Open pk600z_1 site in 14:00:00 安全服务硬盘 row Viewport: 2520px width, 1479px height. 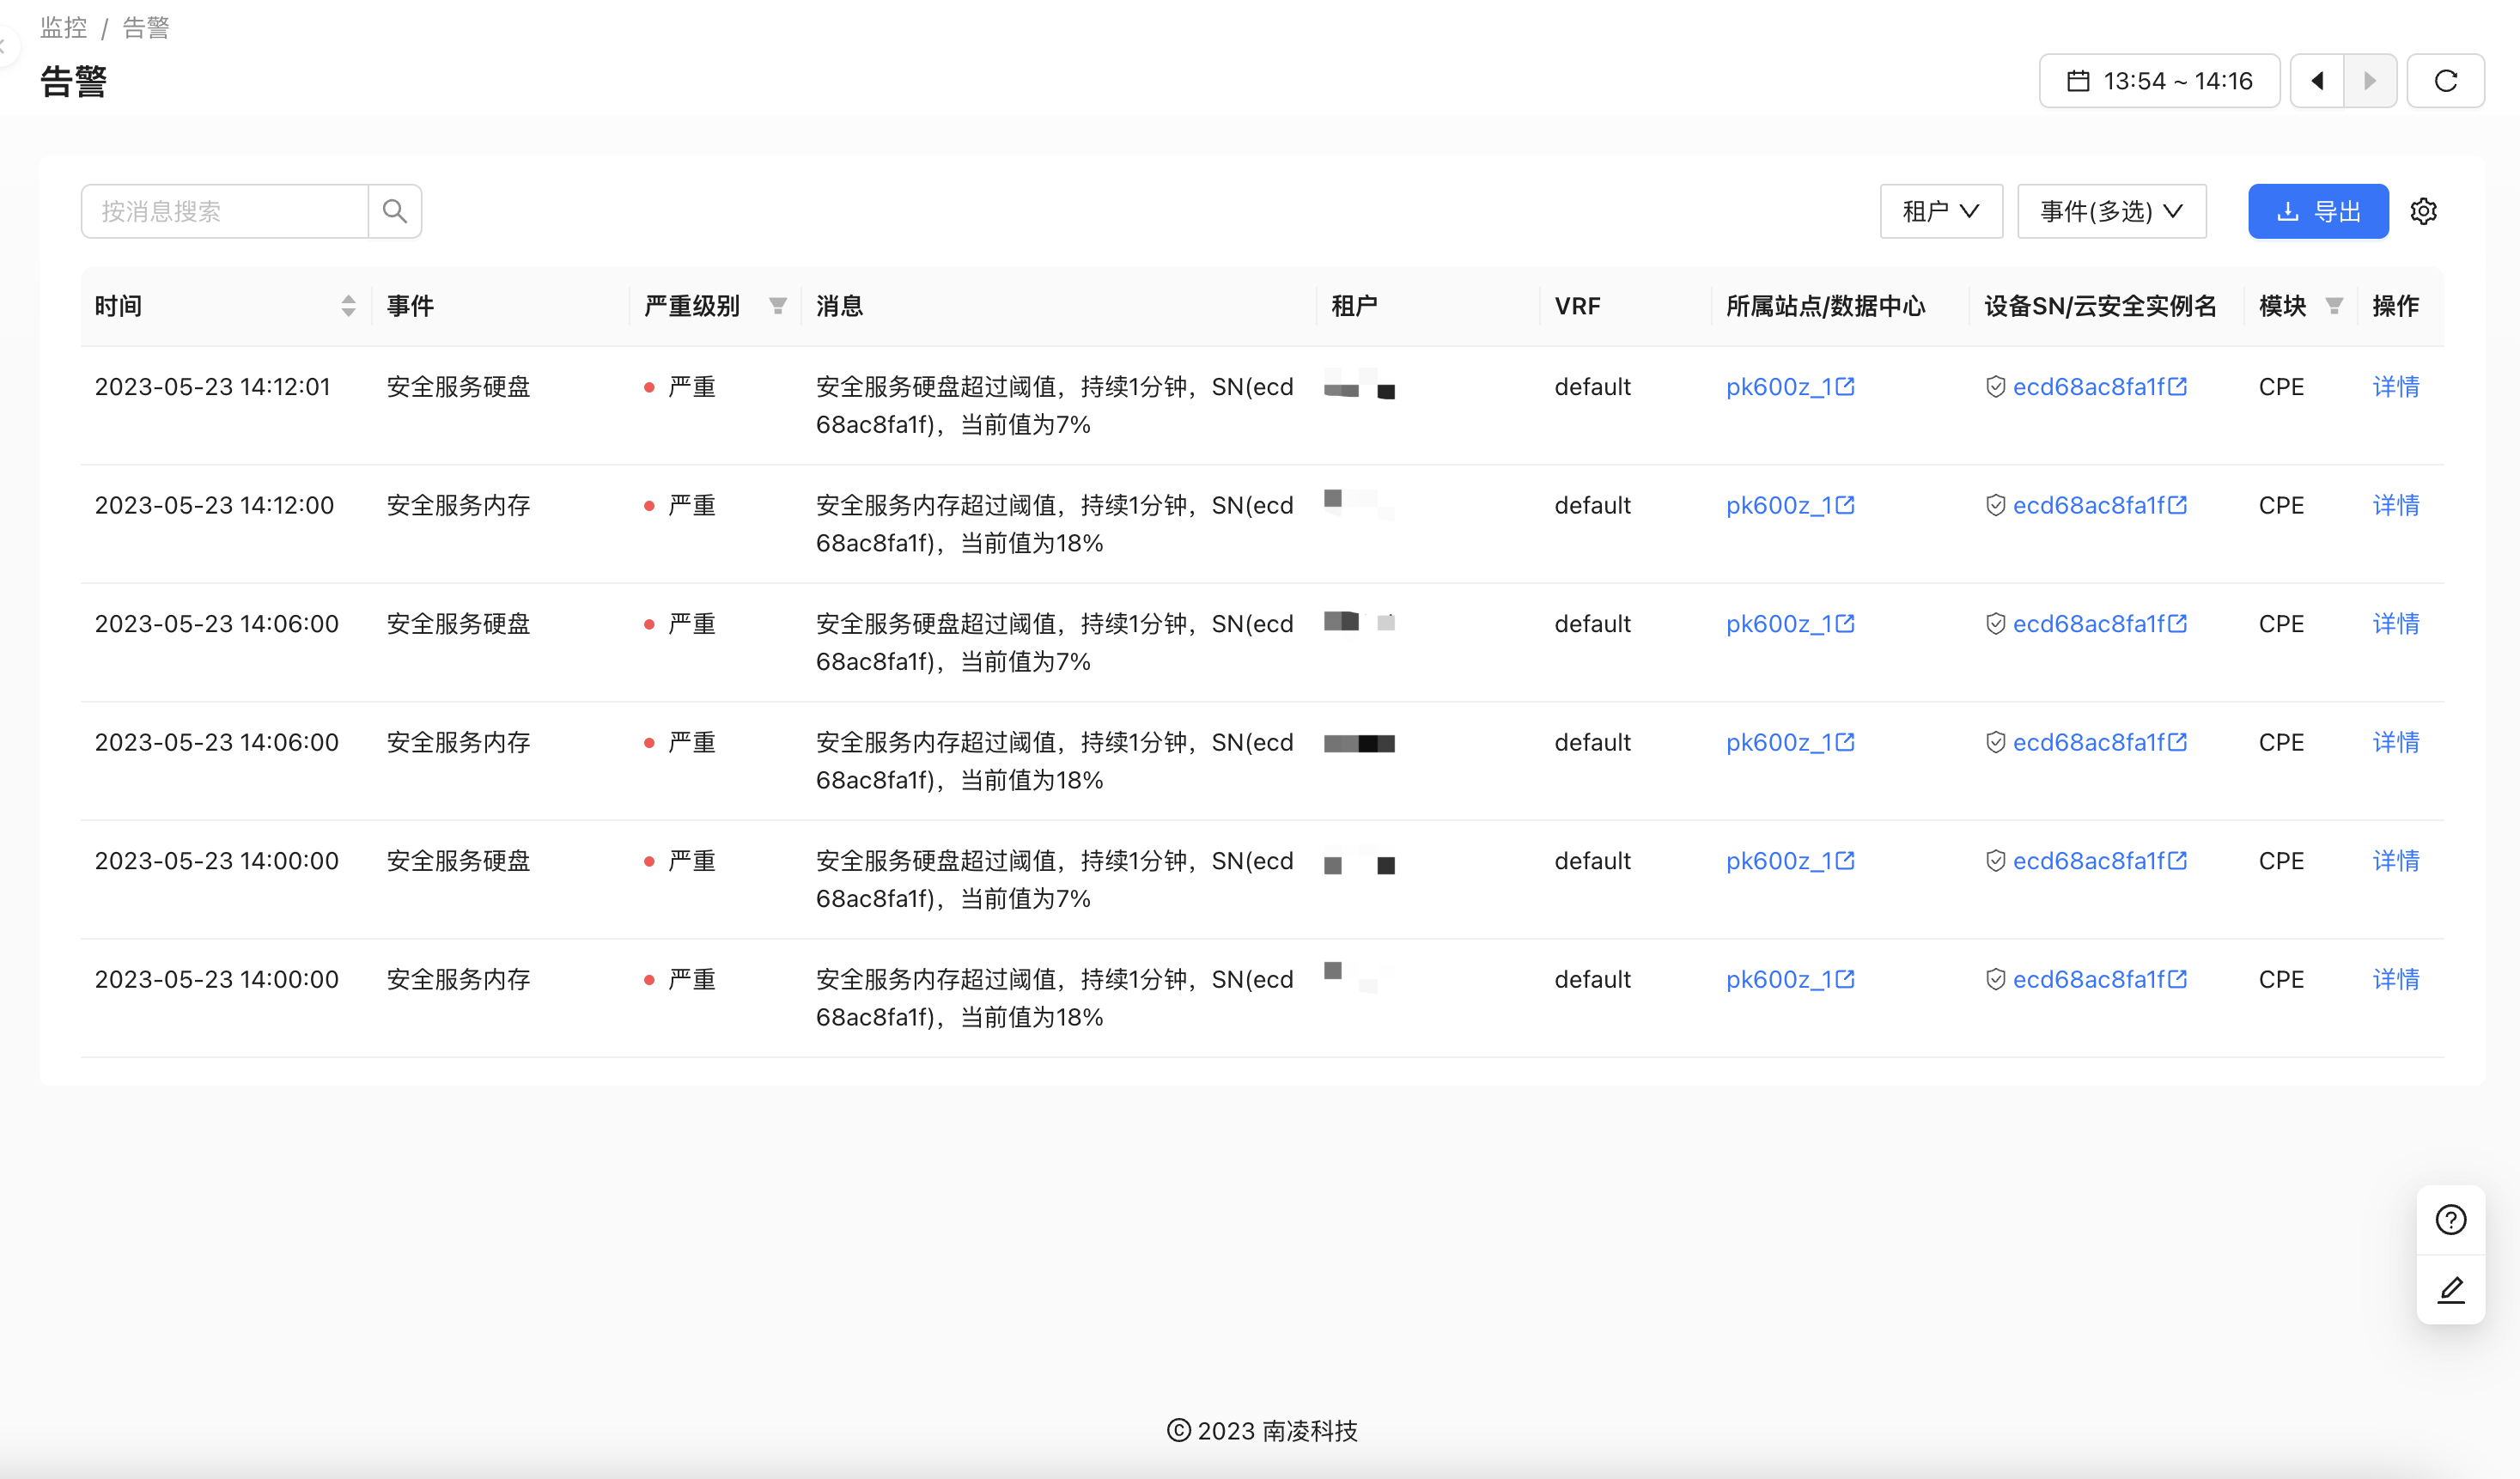[x=1778, y=860]
